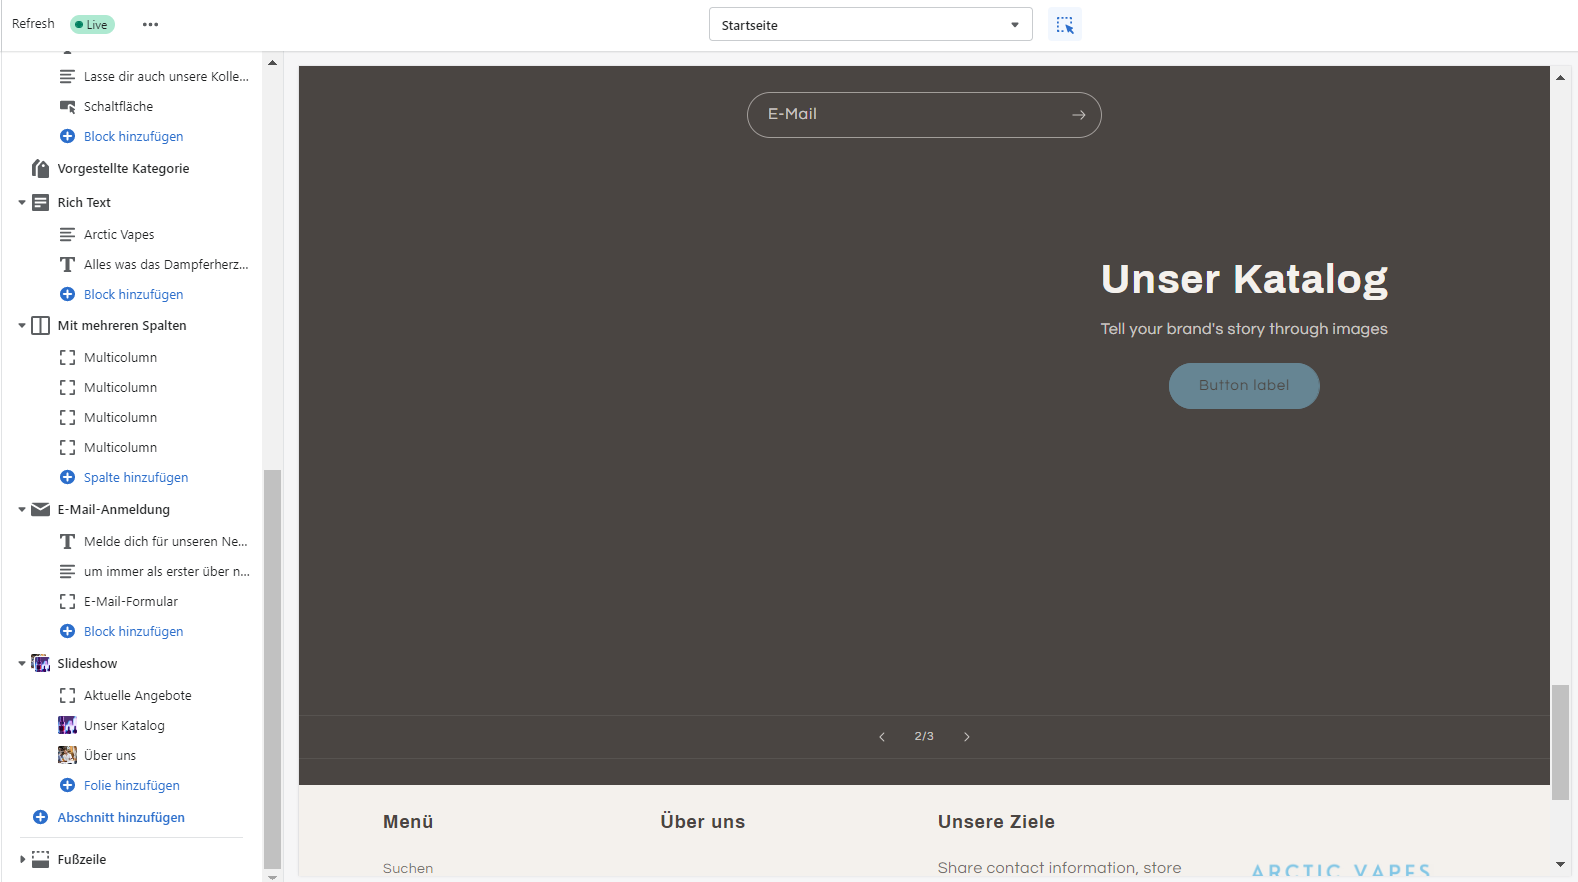Screen dimensions: 1578x882
Task: Click the preview scroll-down arrow
Action: [1560, 865]
